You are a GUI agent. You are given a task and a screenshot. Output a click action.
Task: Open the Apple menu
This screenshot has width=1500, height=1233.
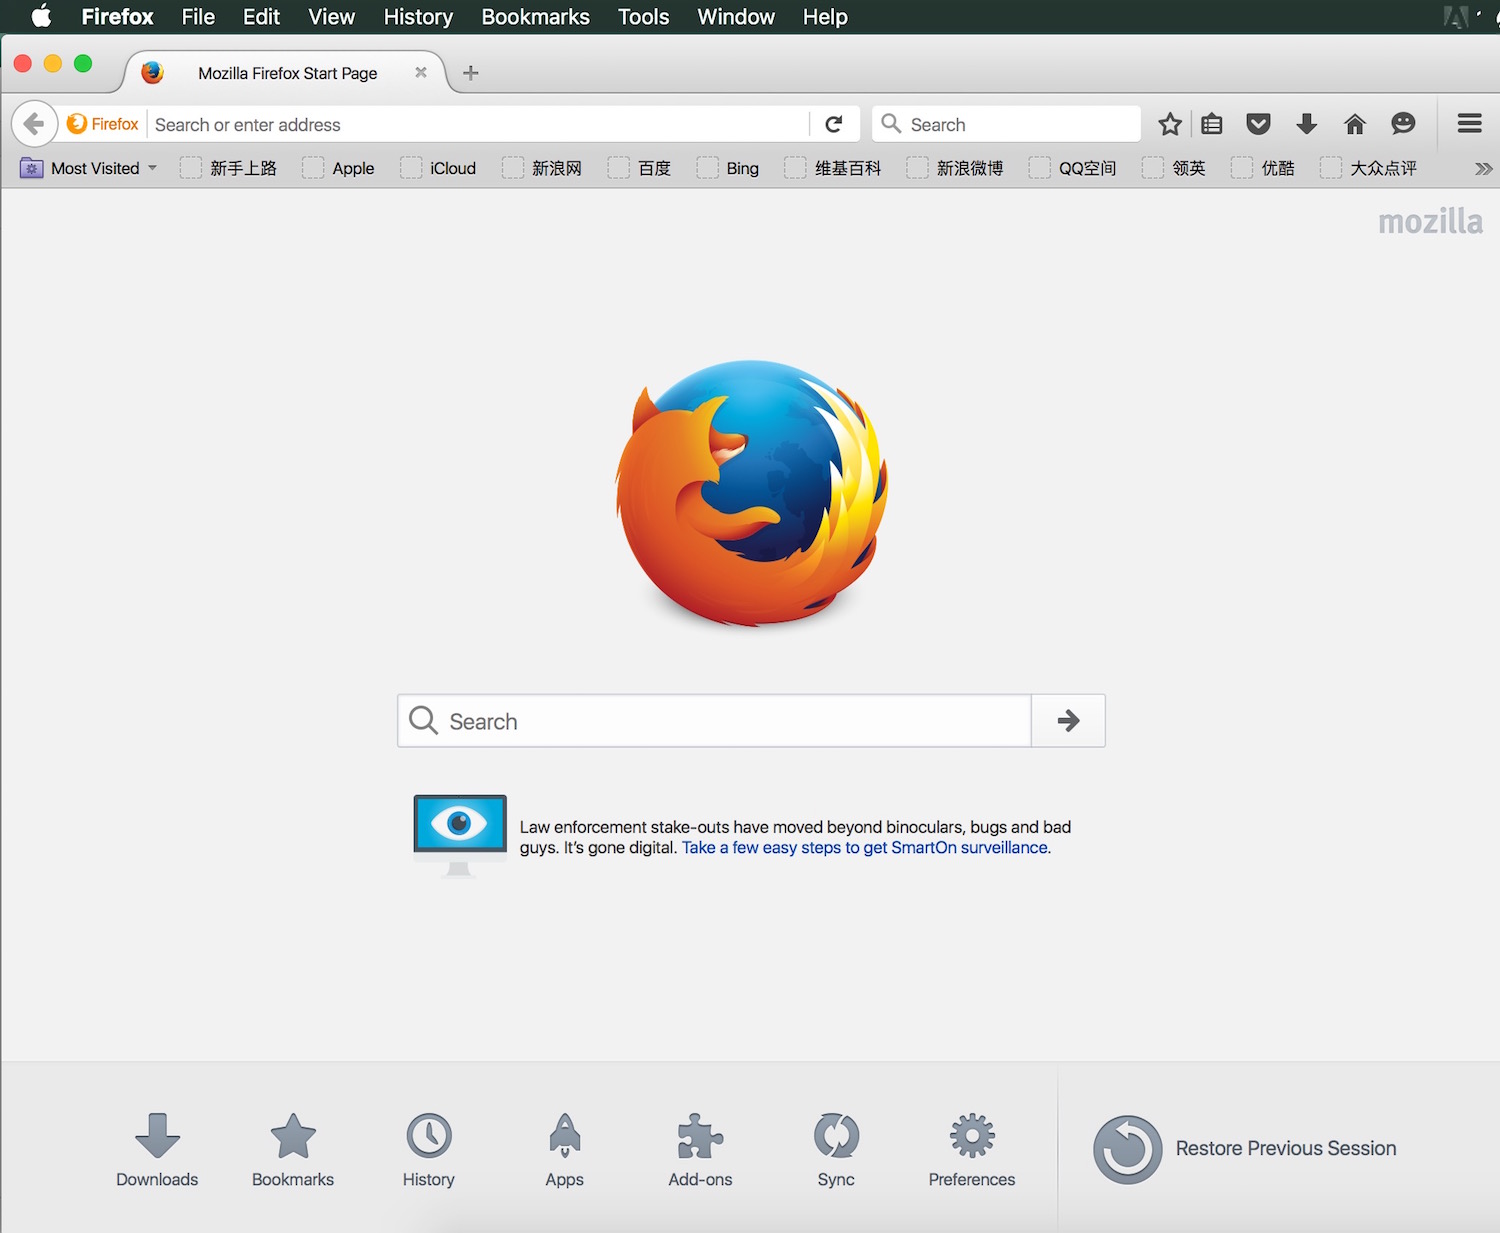[41, 16]
